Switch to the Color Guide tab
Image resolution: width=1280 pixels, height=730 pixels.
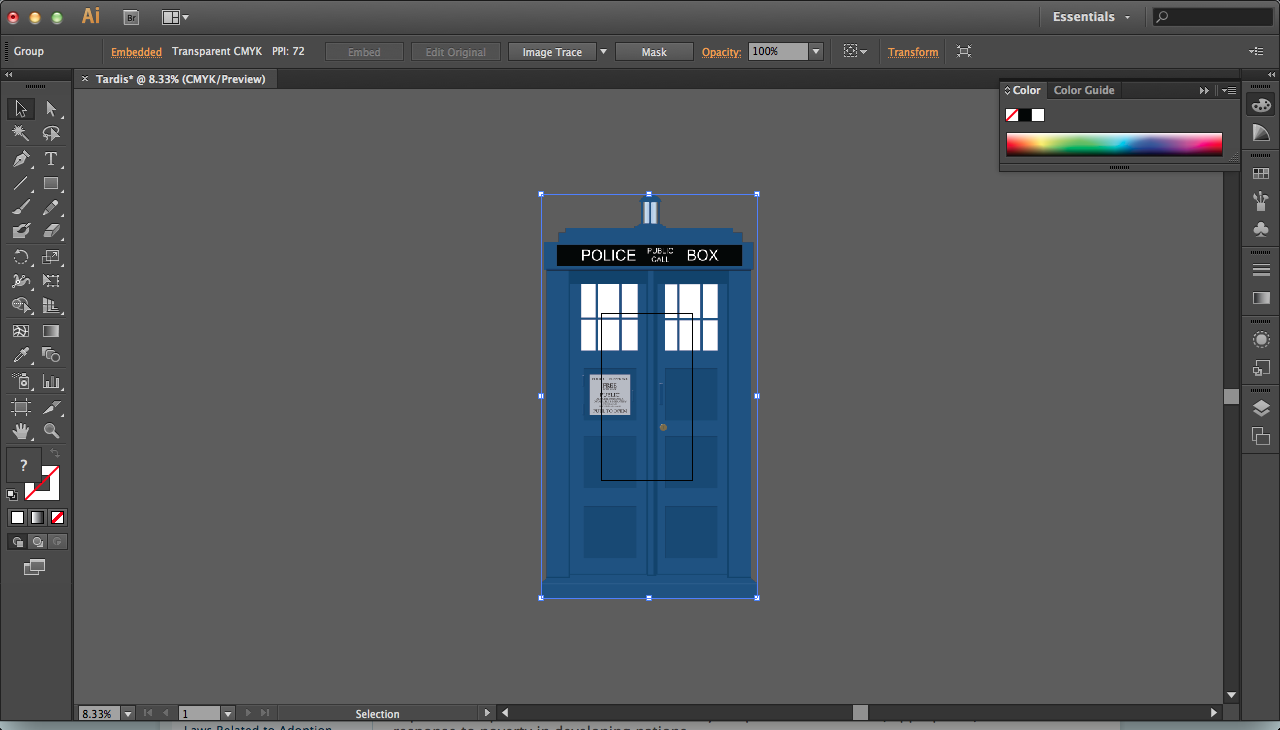point(1084,90)
